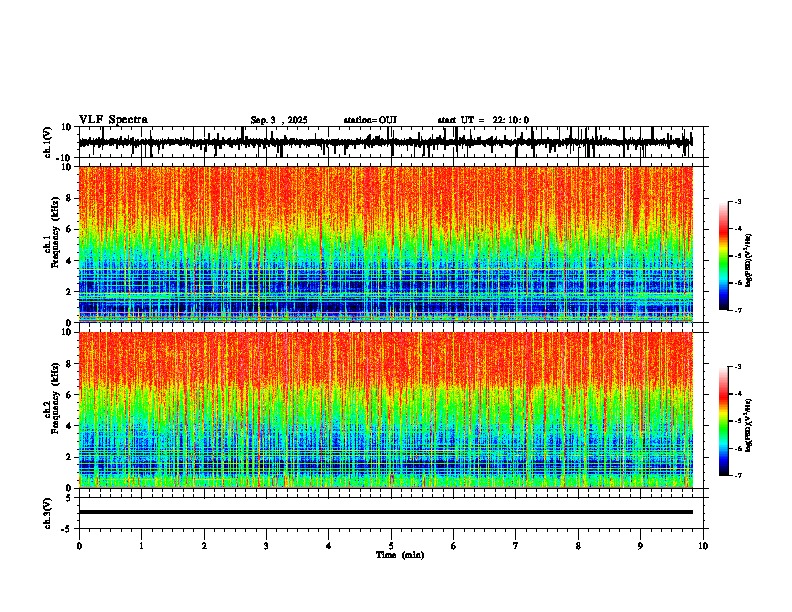Click the "6" tick on time axis
The image size is (792, 612).
(x=454, y=546)
